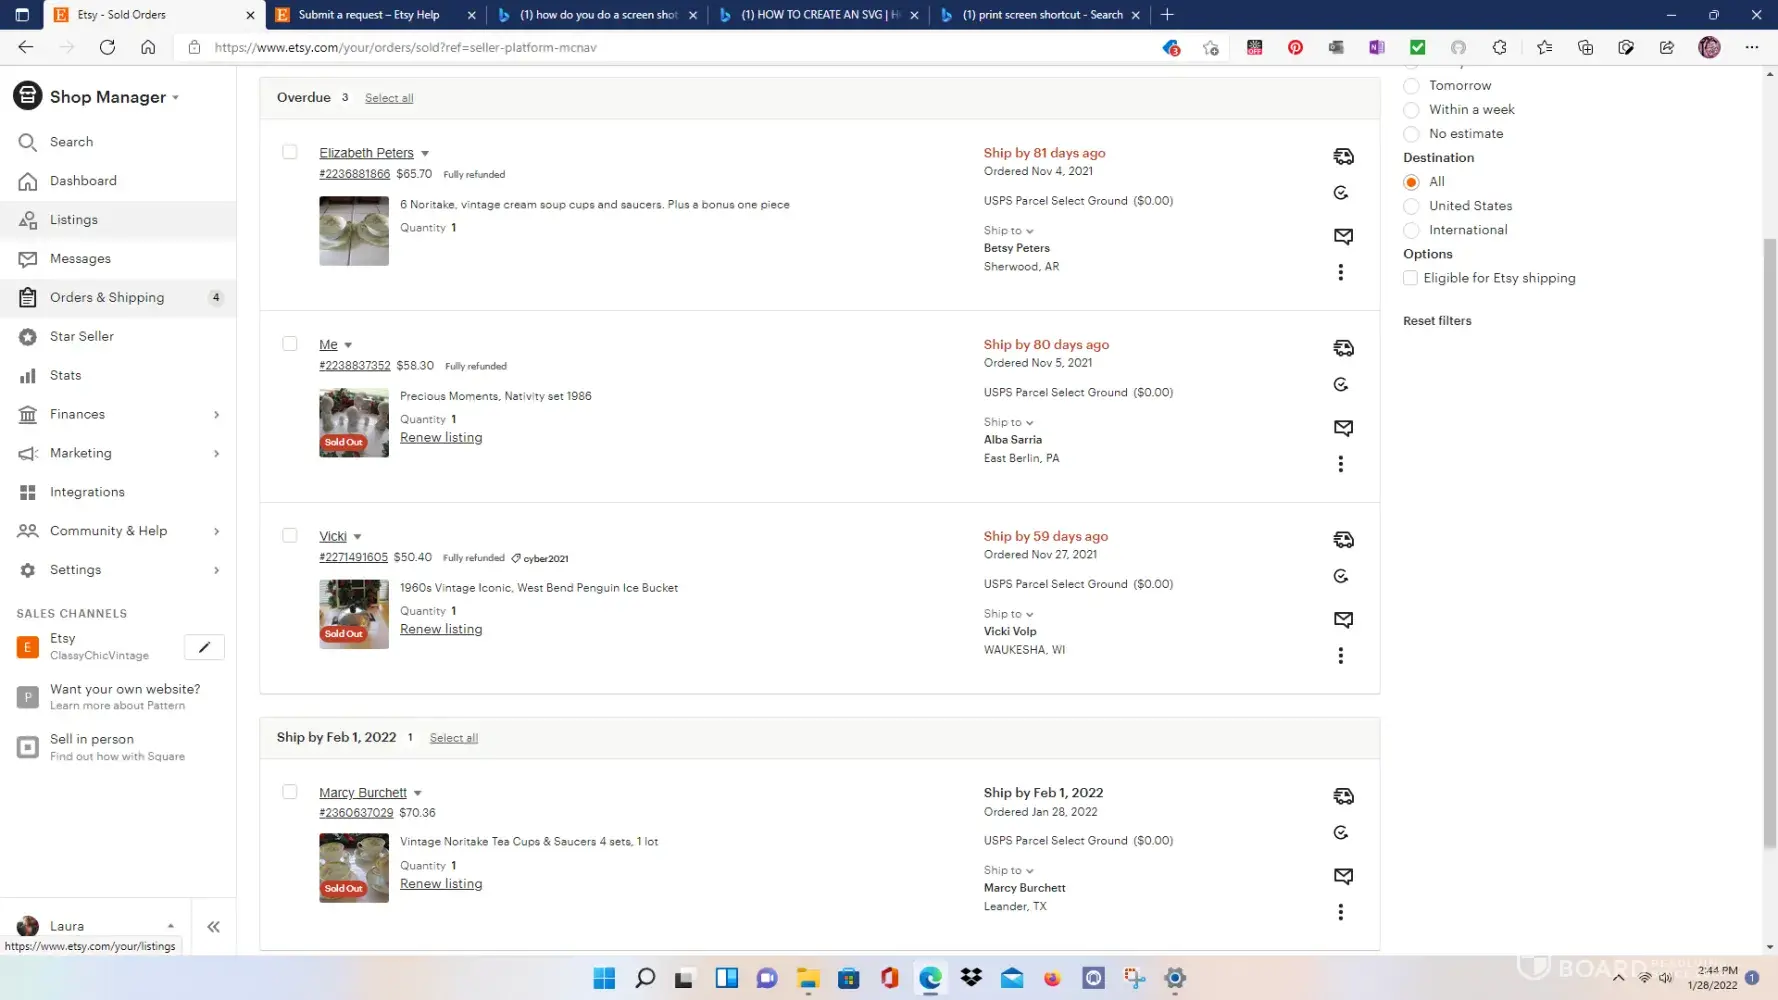Click the pencil edit icon beside Etsy channel

point(204,647)
